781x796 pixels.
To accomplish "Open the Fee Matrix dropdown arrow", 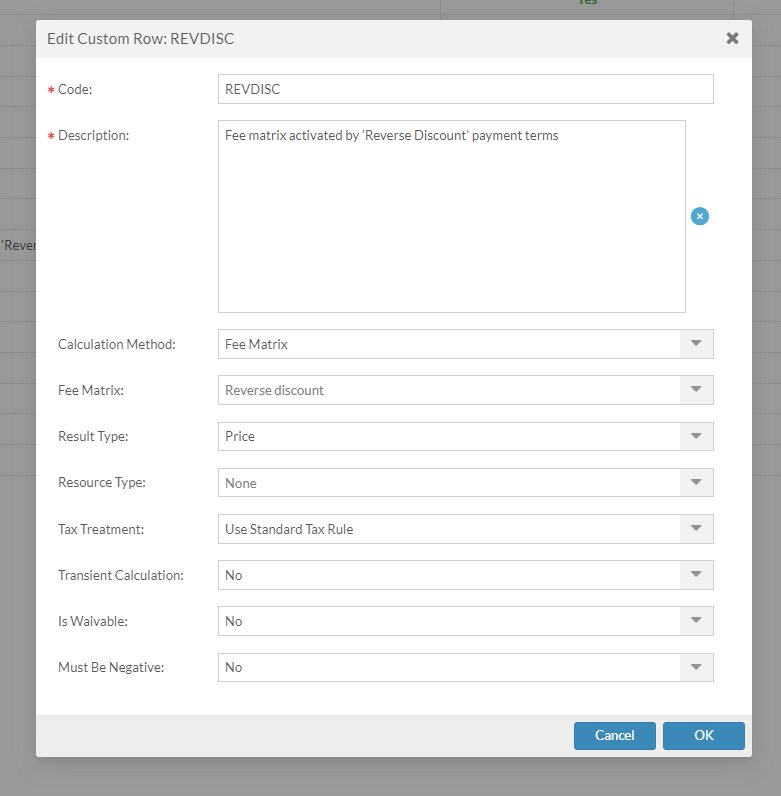I will (x=696, y=390).
